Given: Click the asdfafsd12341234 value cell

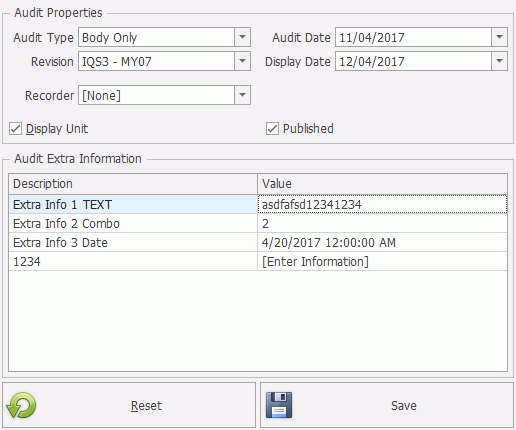Looking at the screenshot, I should click(x=382, y=204).
